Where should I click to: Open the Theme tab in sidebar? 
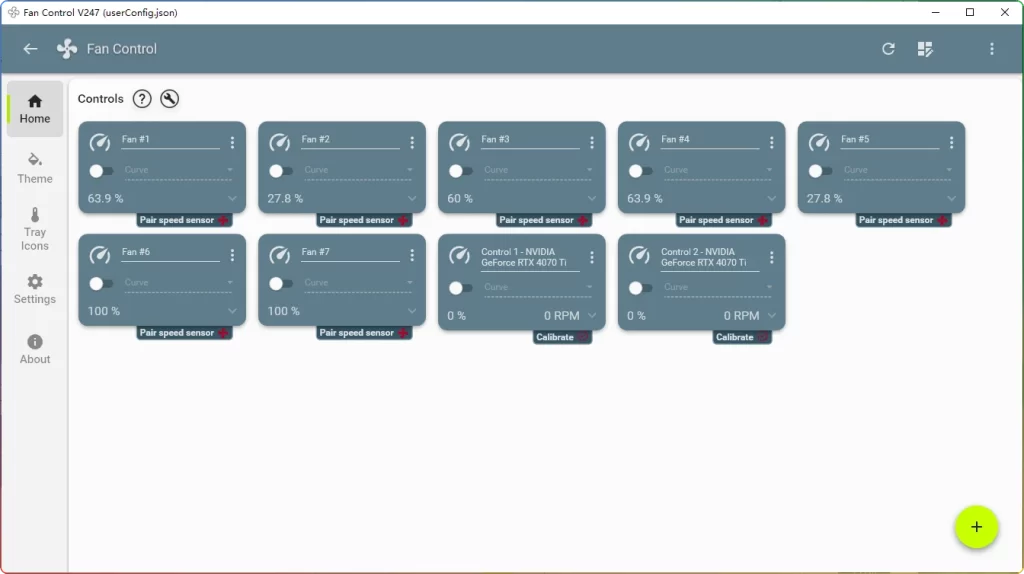click(35, 168)
